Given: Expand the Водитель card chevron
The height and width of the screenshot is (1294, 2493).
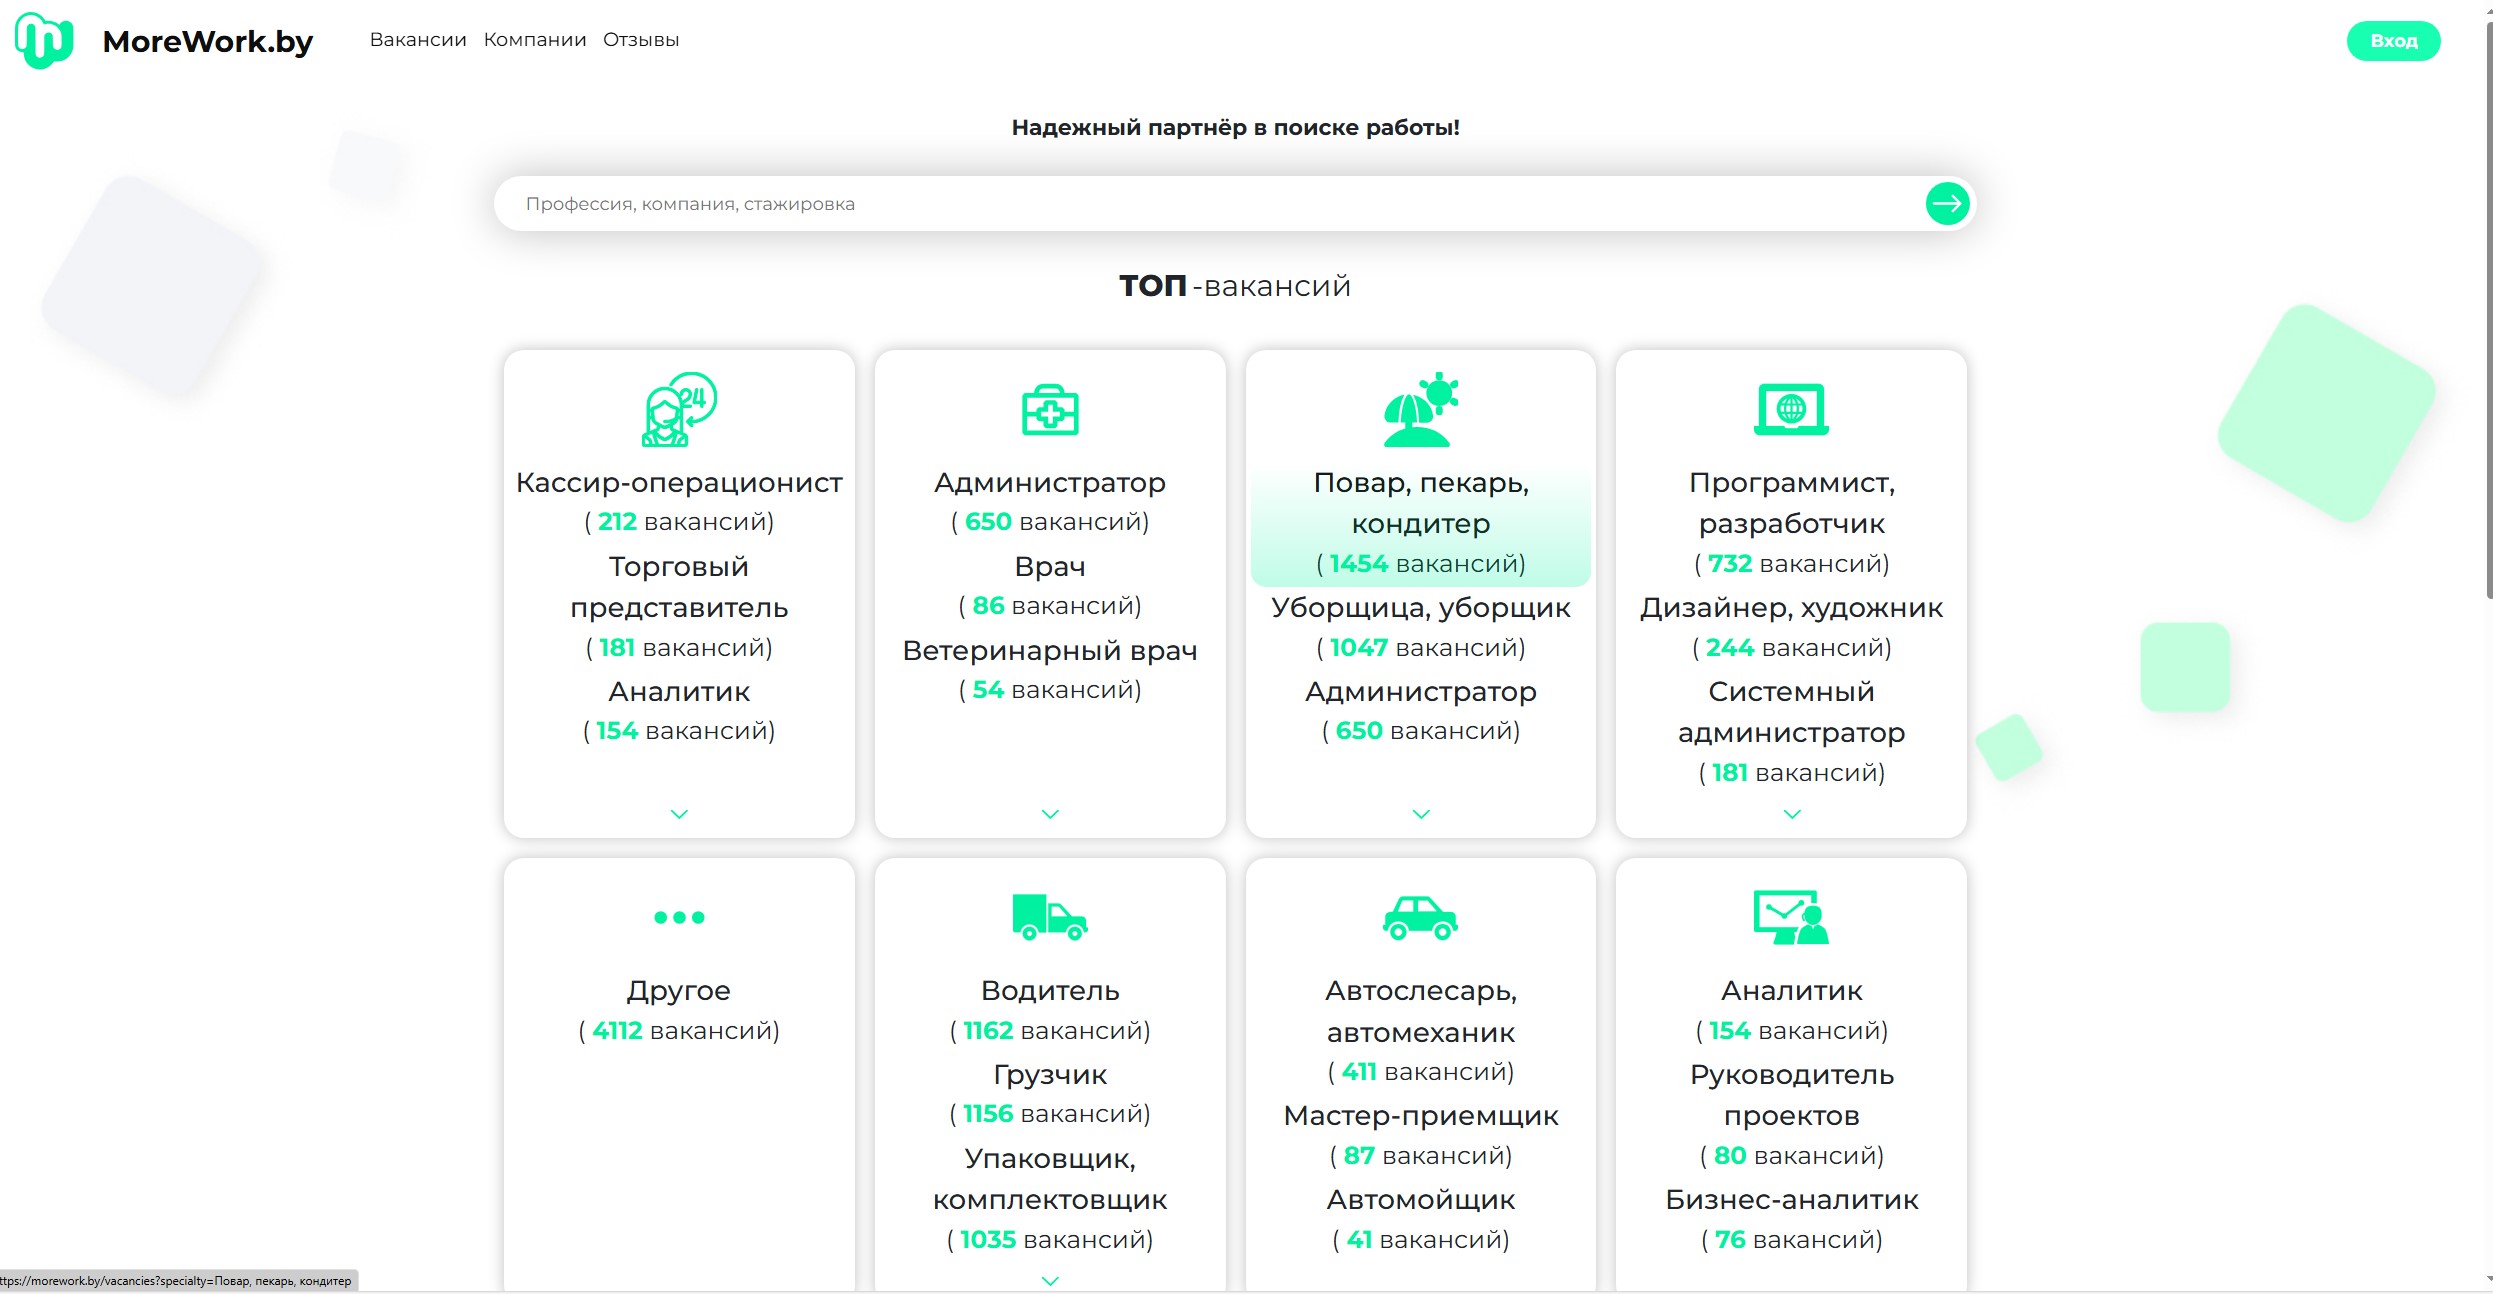Looking at the screenshot, I should coord(1050,1280).
